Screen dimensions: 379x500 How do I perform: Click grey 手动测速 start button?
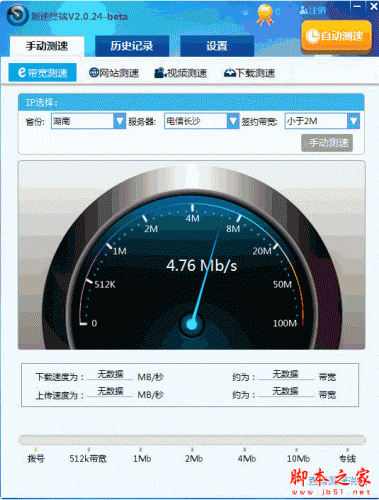click(x=327, y=143)
